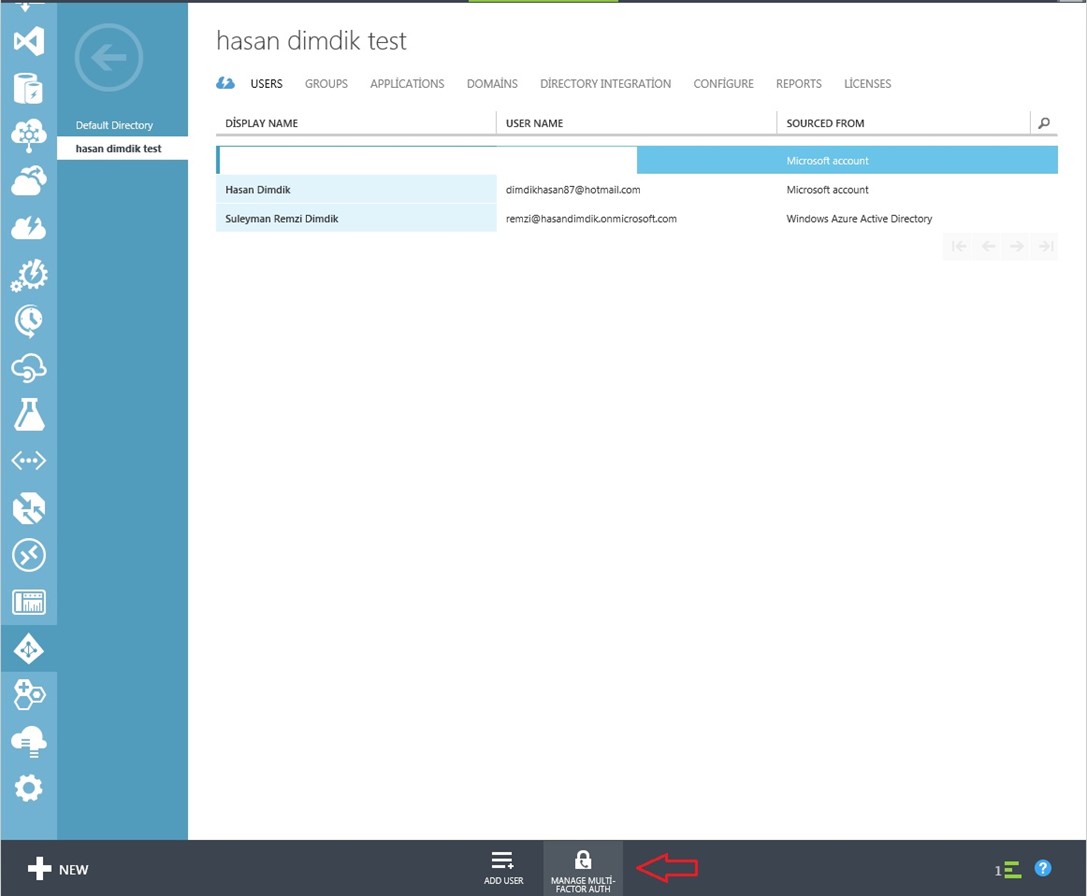Switch to the DIRECTORY INTEGRATION tab
The height and width of the screenshot is (896, 1087).
605,84
